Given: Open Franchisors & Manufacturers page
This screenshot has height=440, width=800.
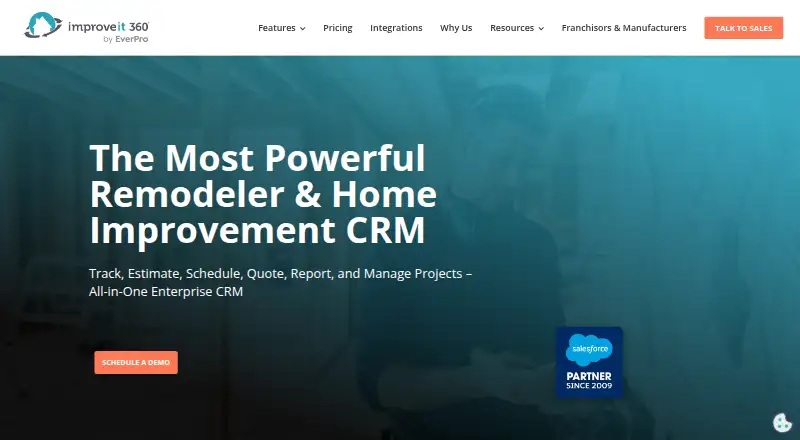Looking at the screenshot, I should 624,28.
